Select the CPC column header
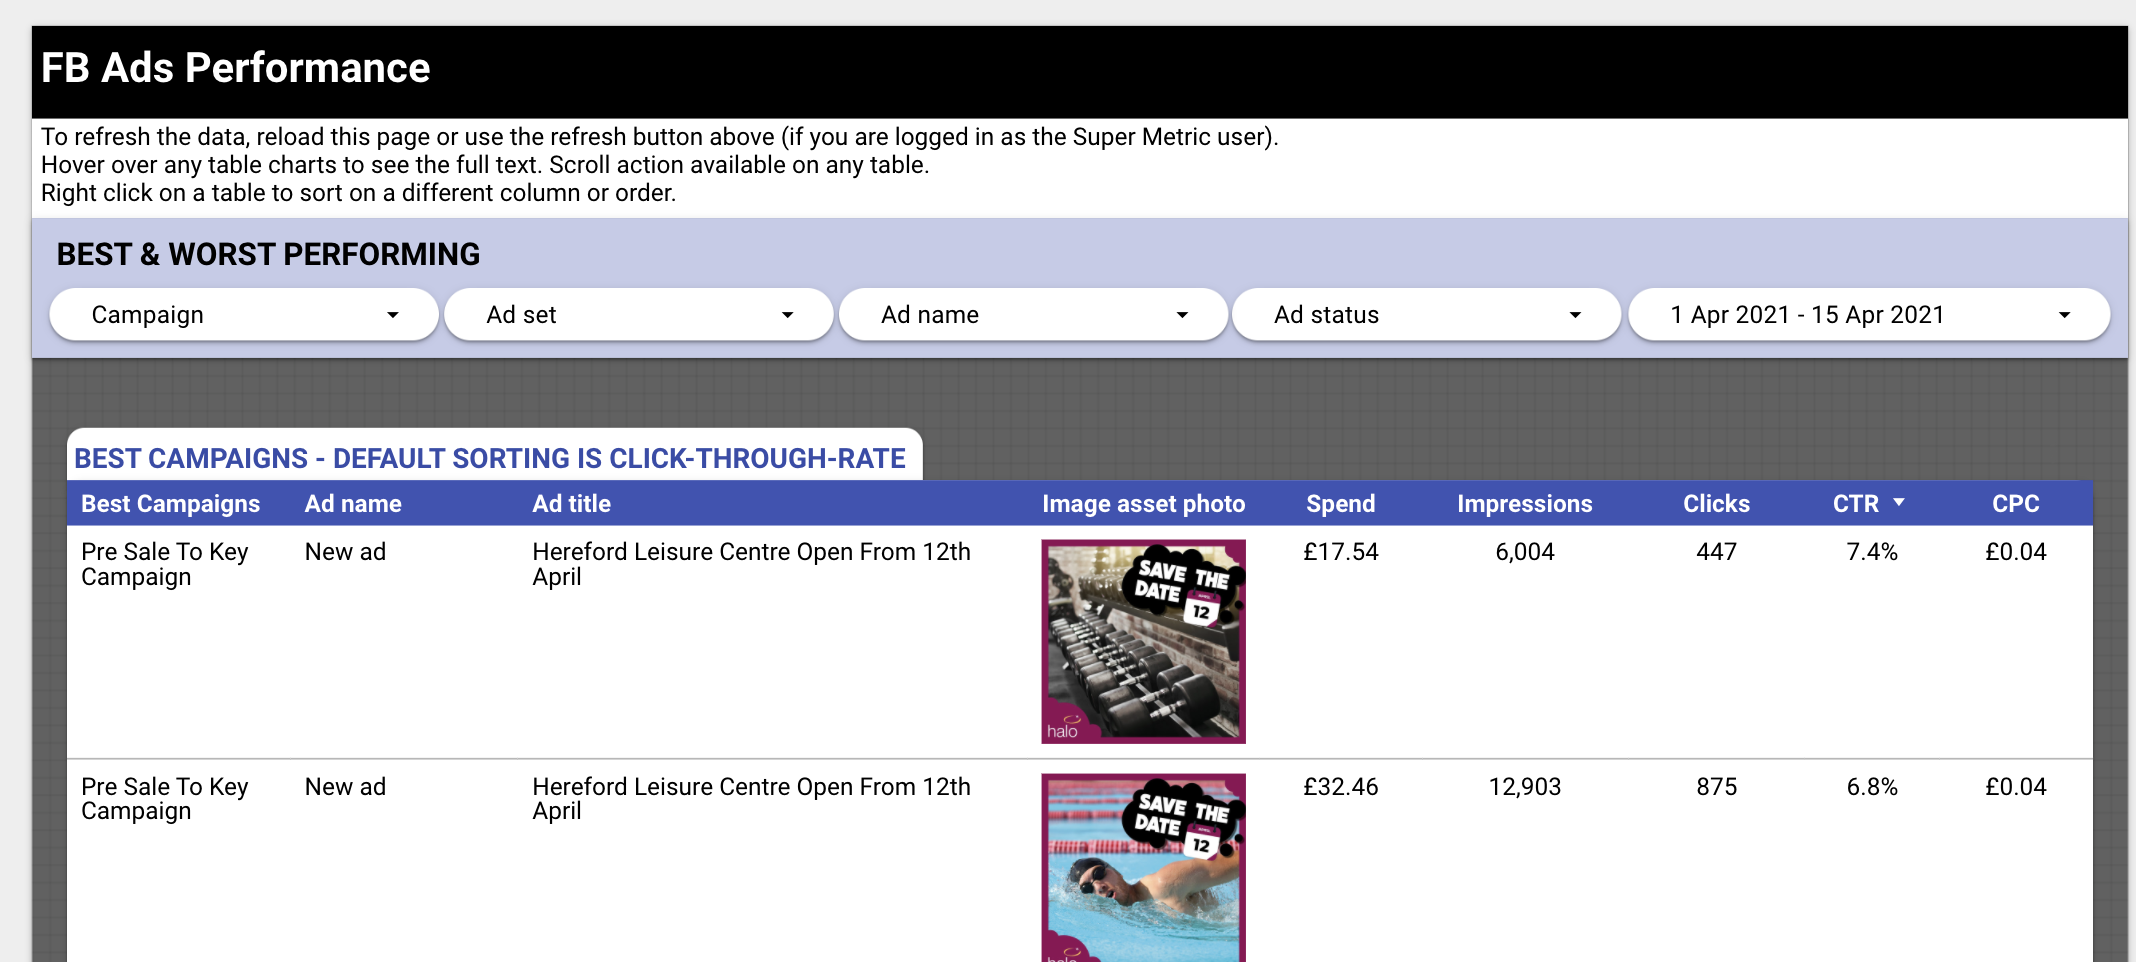2136x962 pixels. (x=2015, y=503)
